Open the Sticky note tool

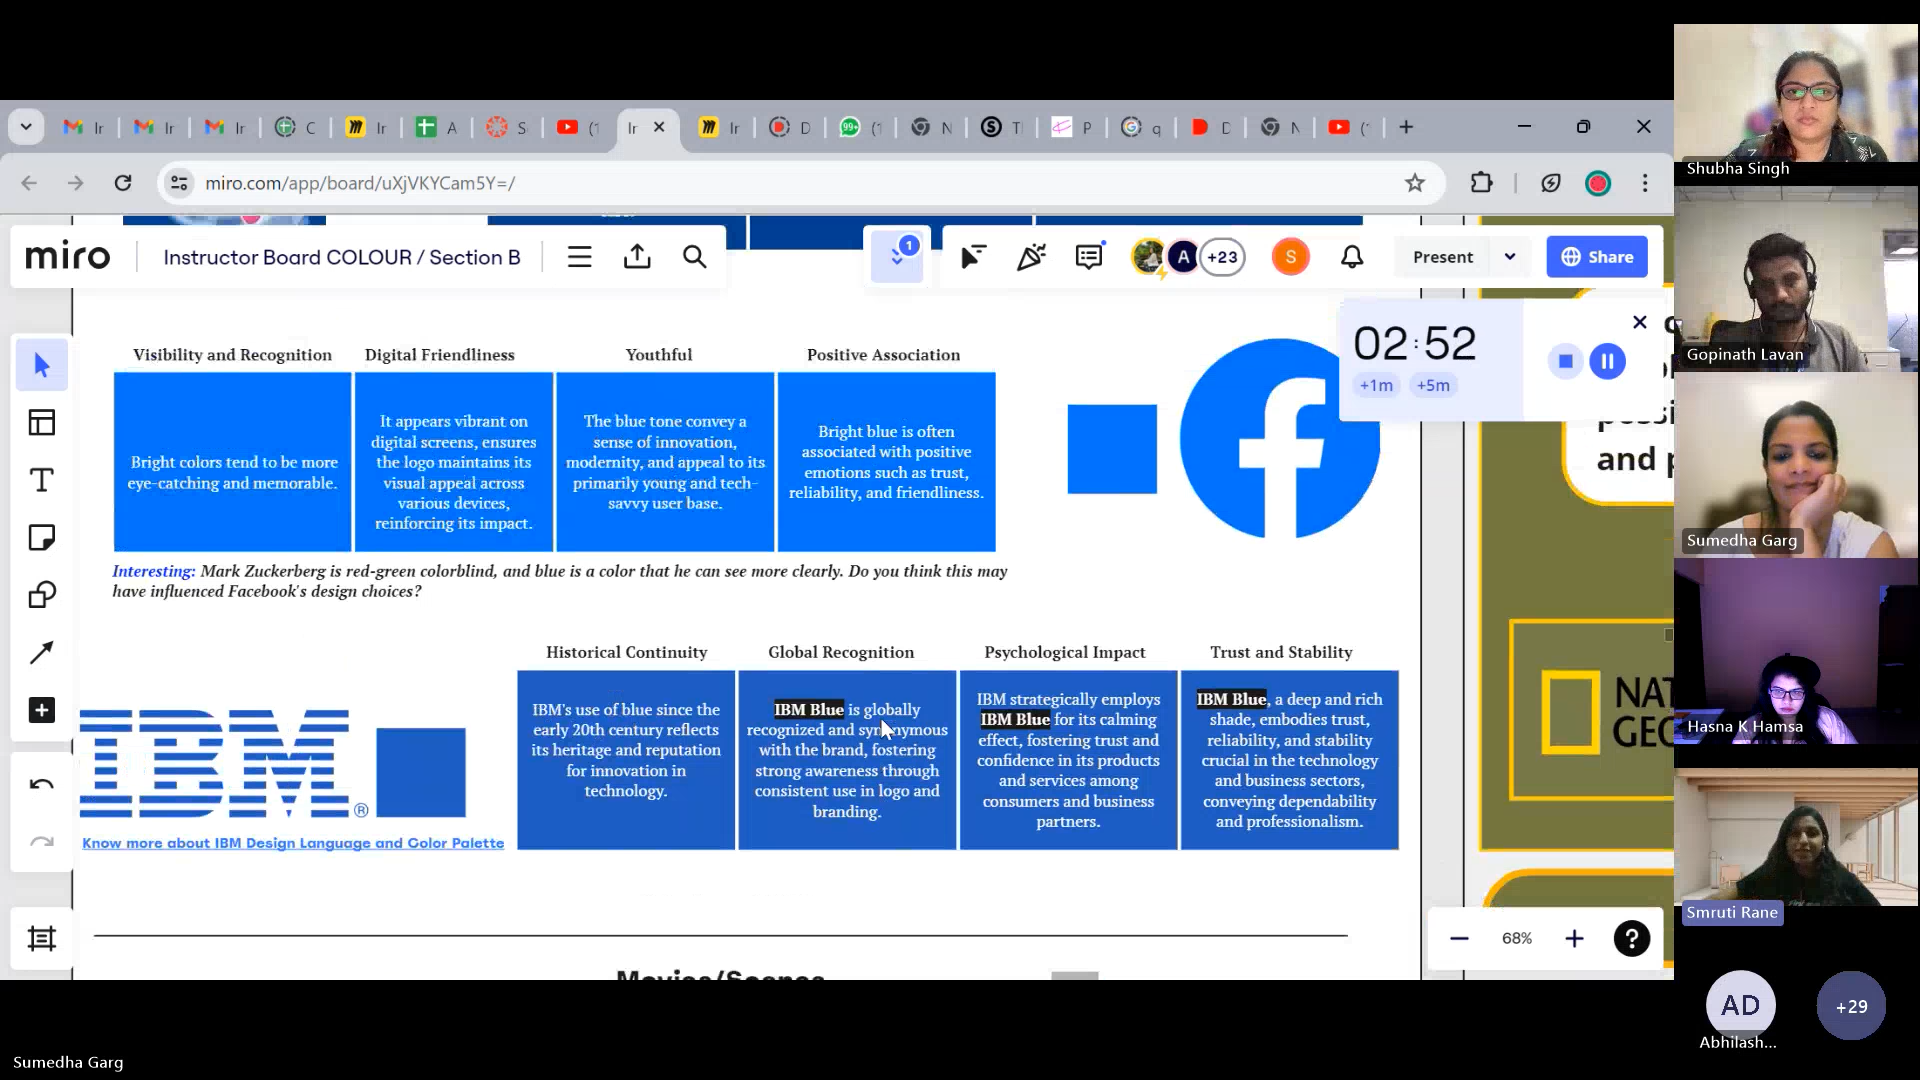[41, 537]
